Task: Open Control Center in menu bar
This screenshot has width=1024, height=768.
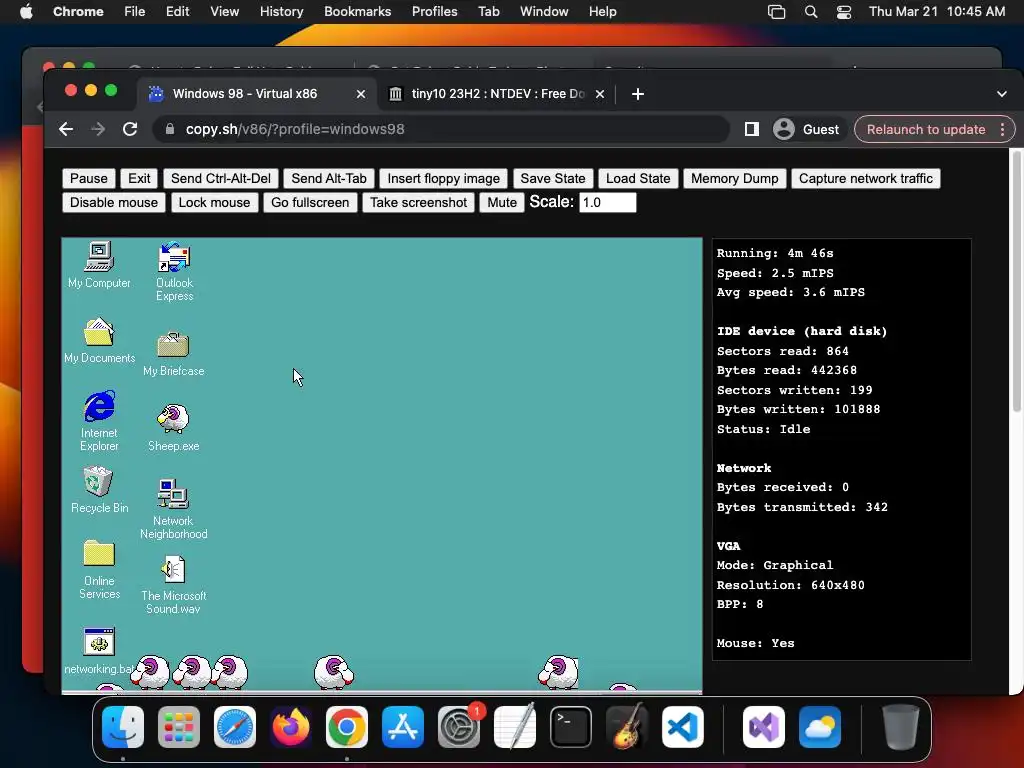Action: click(844, 12)
